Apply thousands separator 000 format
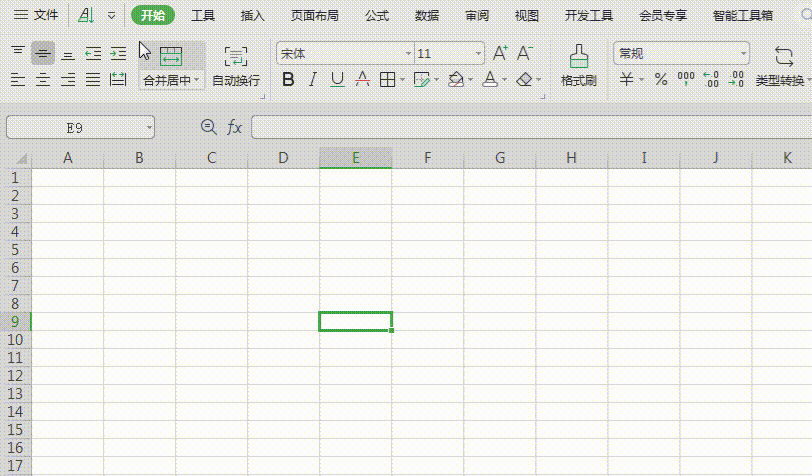This screenshot has width=812, height=476. (x=686, y=79)
